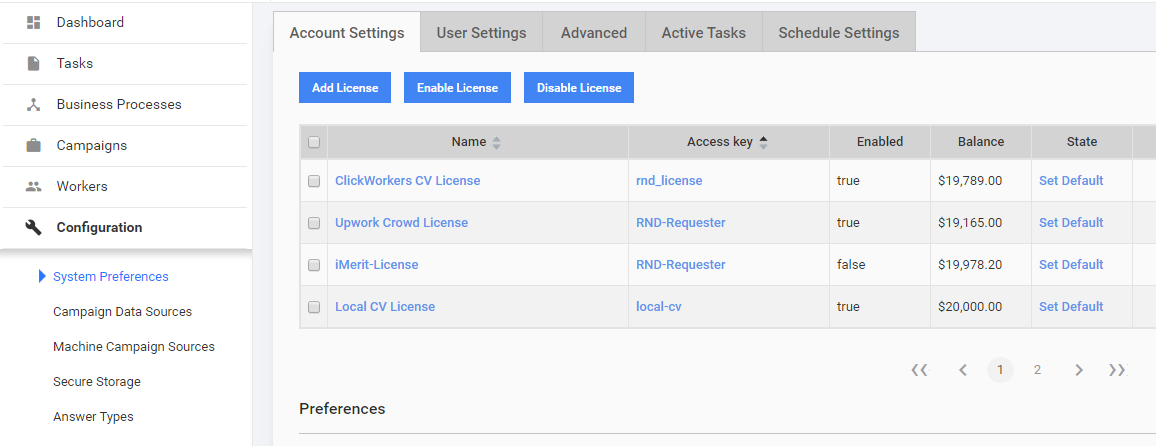Viewport: 1156px width, 446px height.
Task: Click the Add License button
Action: pyautogui.click(x=345, y=88)
